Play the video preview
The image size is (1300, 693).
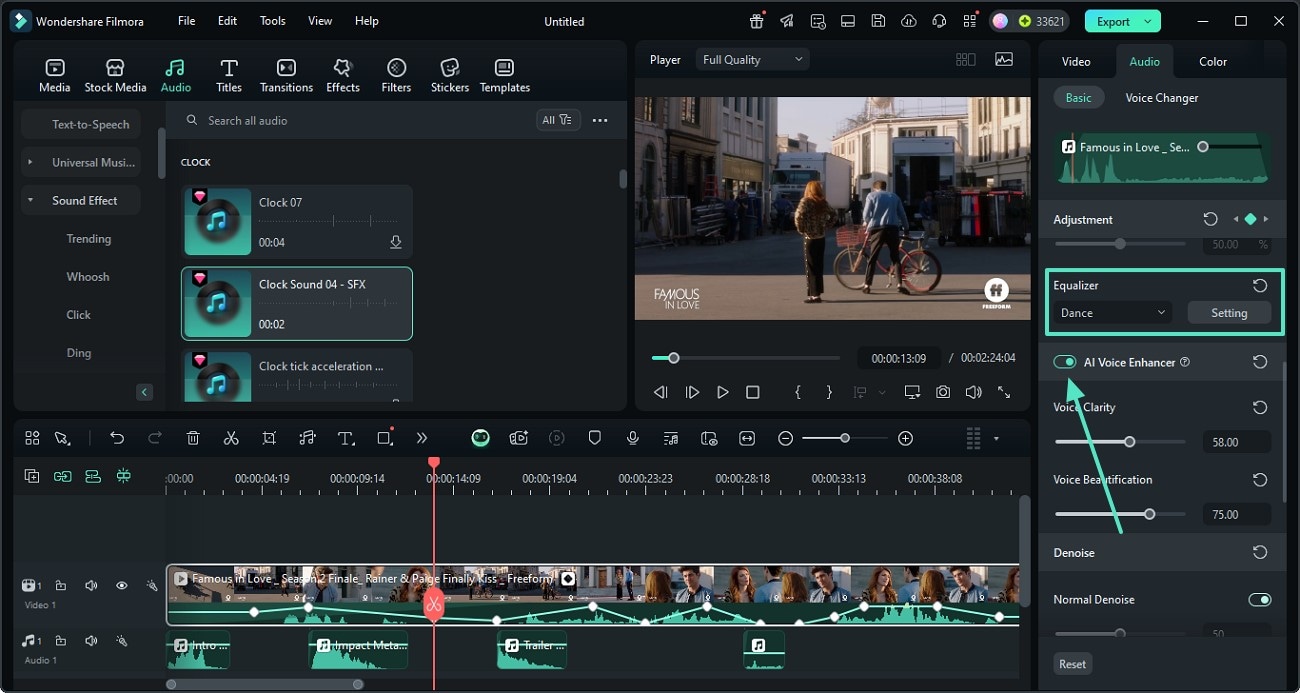[x=722, y=392]
